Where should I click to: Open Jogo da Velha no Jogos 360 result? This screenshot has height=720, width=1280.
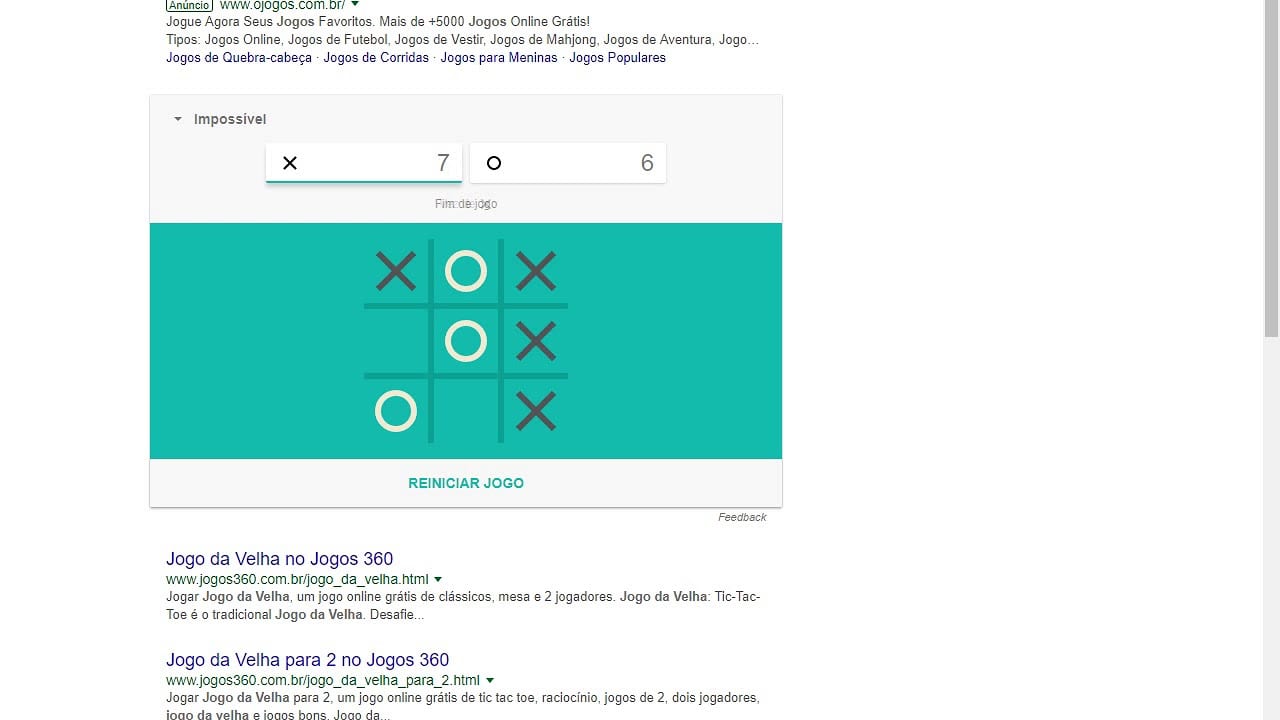click(x=280, y=559)
